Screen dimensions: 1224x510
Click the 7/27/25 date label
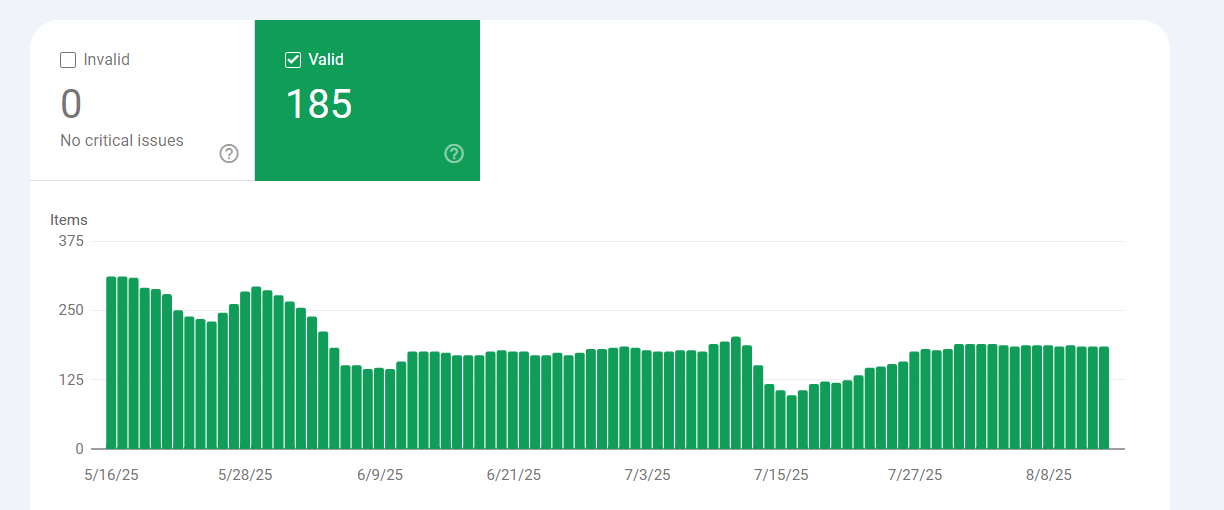916,475
